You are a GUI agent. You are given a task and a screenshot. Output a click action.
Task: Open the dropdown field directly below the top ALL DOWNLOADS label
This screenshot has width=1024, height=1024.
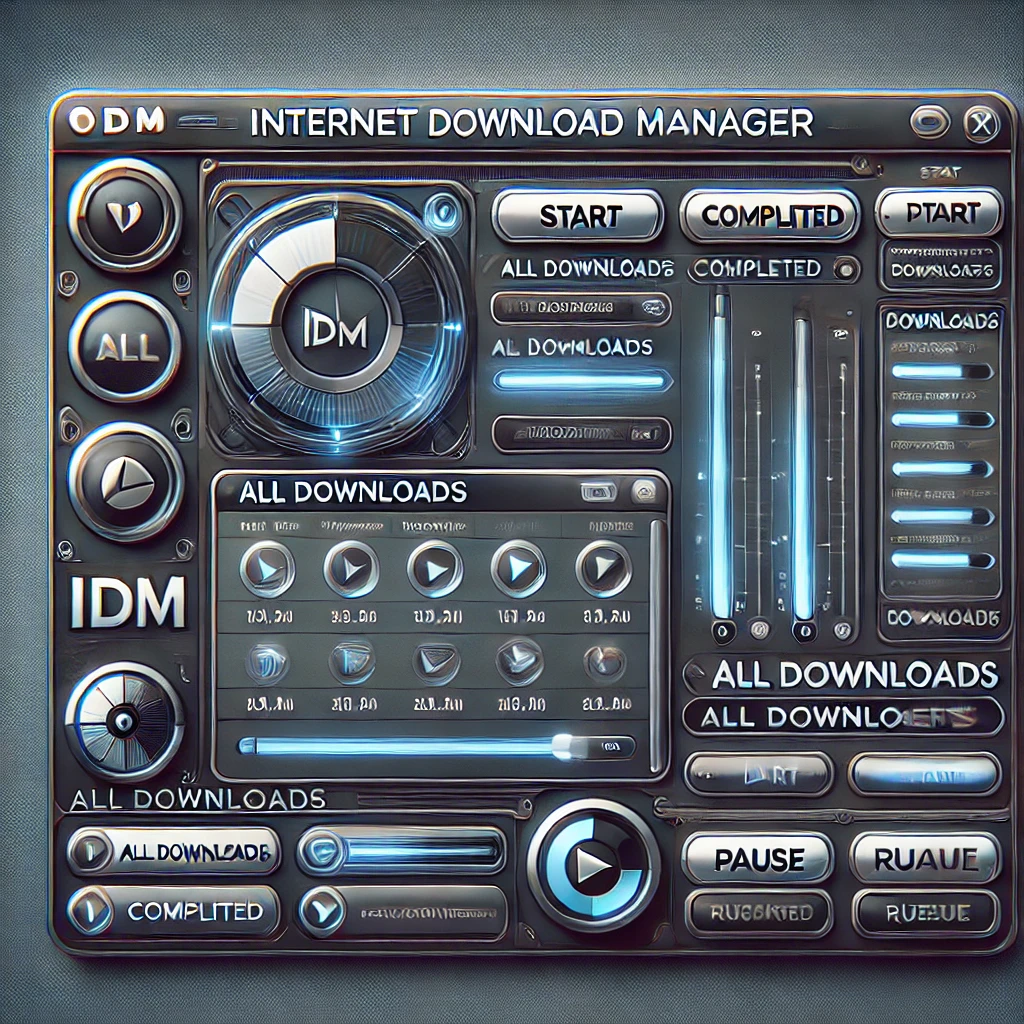(581, 308)
